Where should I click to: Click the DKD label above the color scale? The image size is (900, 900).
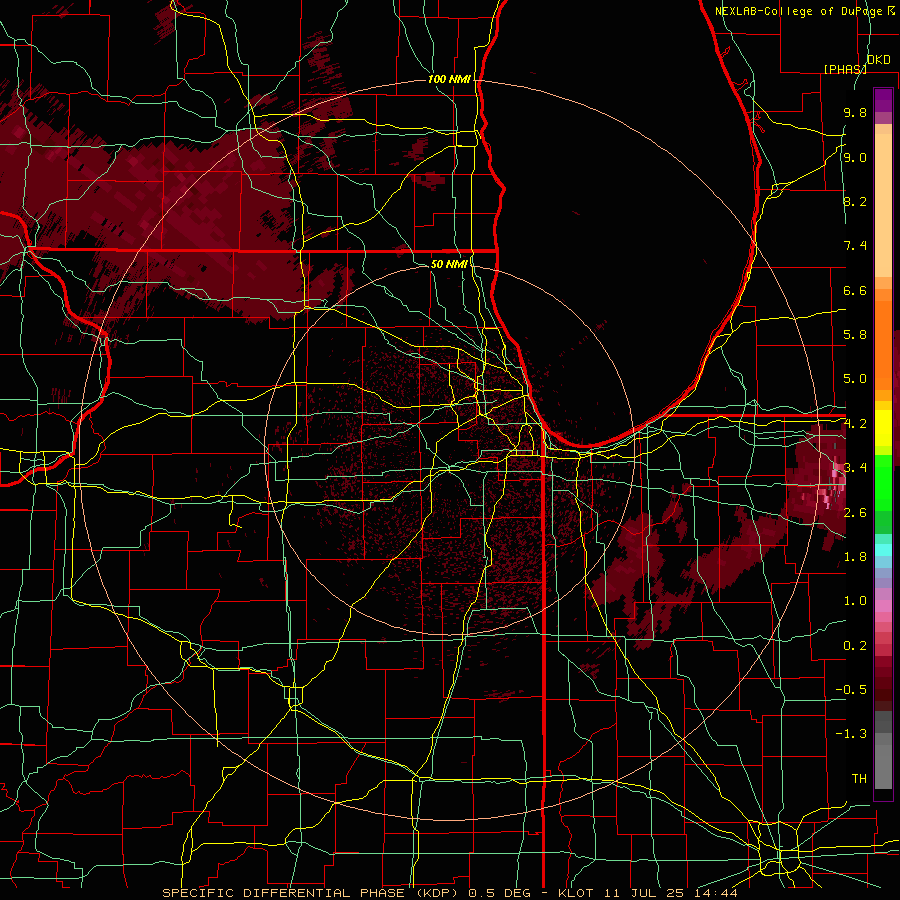tap(878, 59)
